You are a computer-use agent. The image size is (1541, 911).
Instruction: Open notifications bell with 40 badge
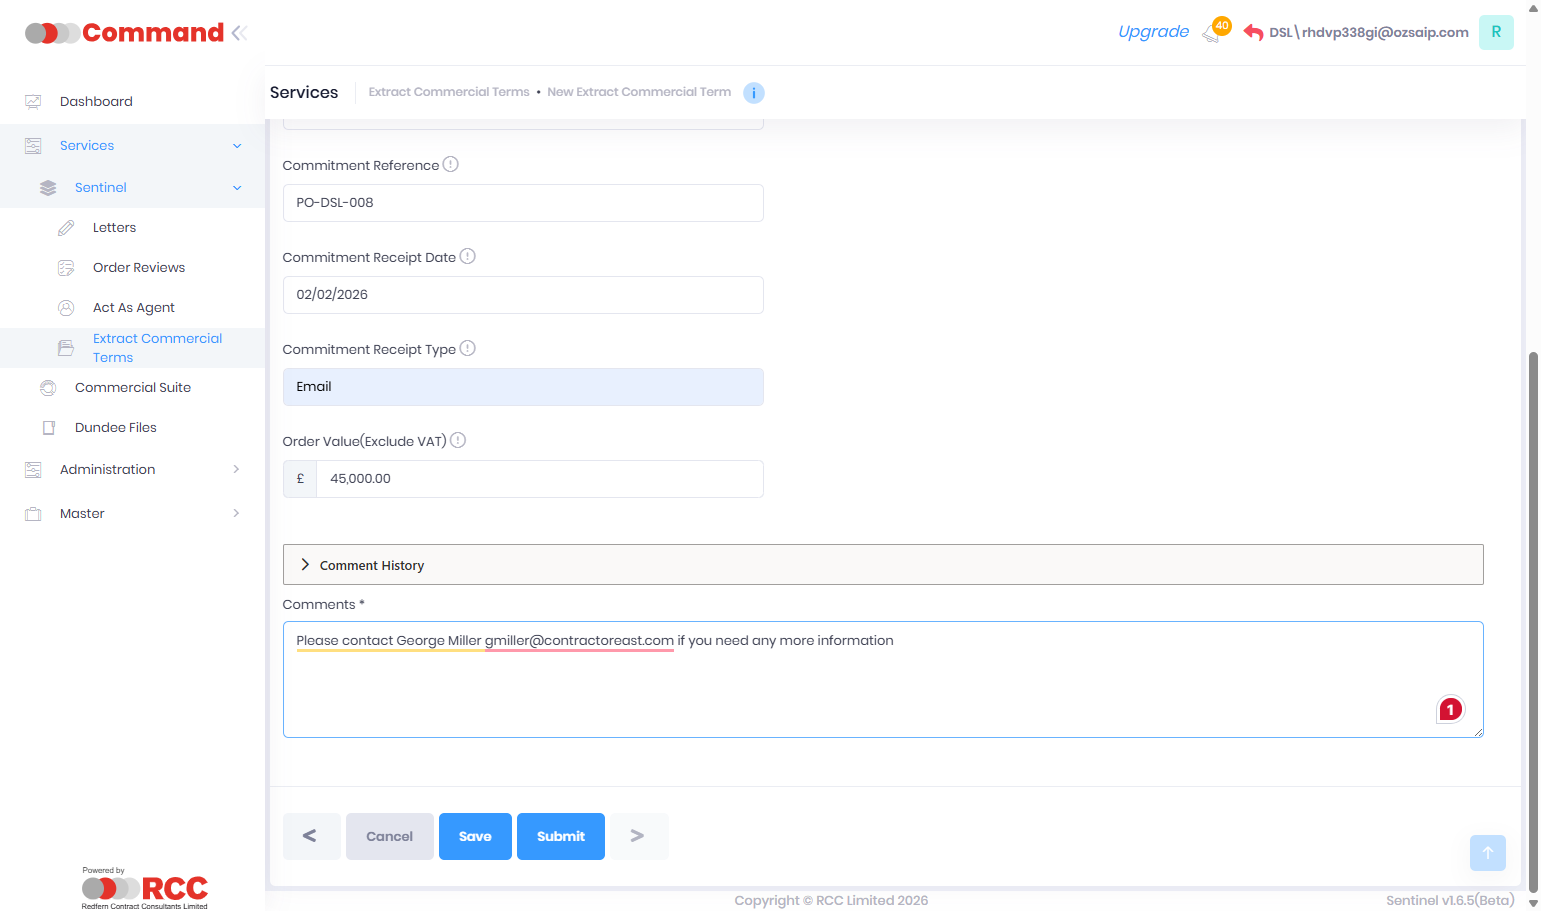1214,31
